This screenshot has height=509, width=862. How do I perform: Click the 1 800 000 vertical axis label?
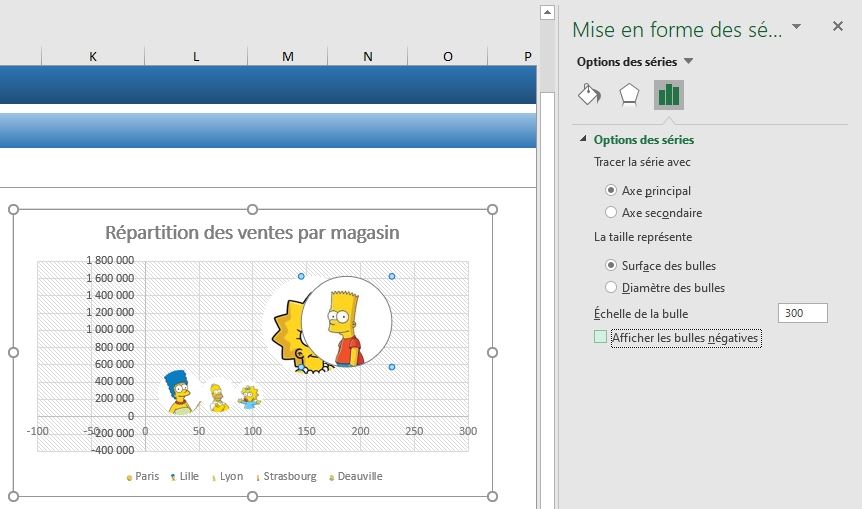click(x=110, y=260)
